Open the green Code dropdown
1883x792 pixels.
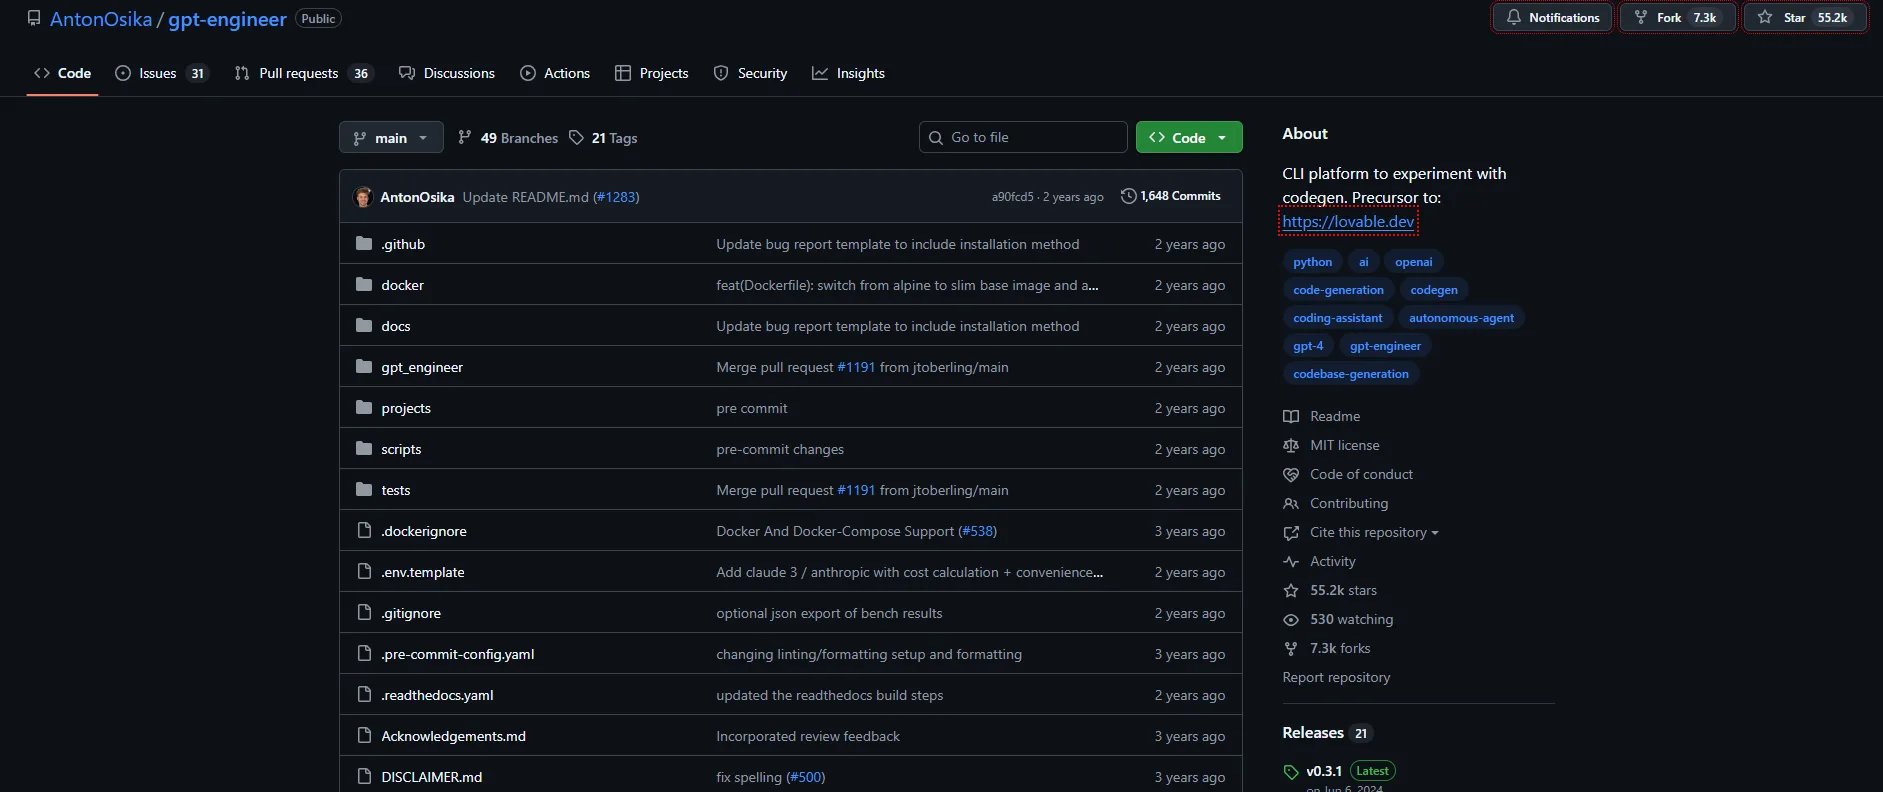[x=1188, y=138]
